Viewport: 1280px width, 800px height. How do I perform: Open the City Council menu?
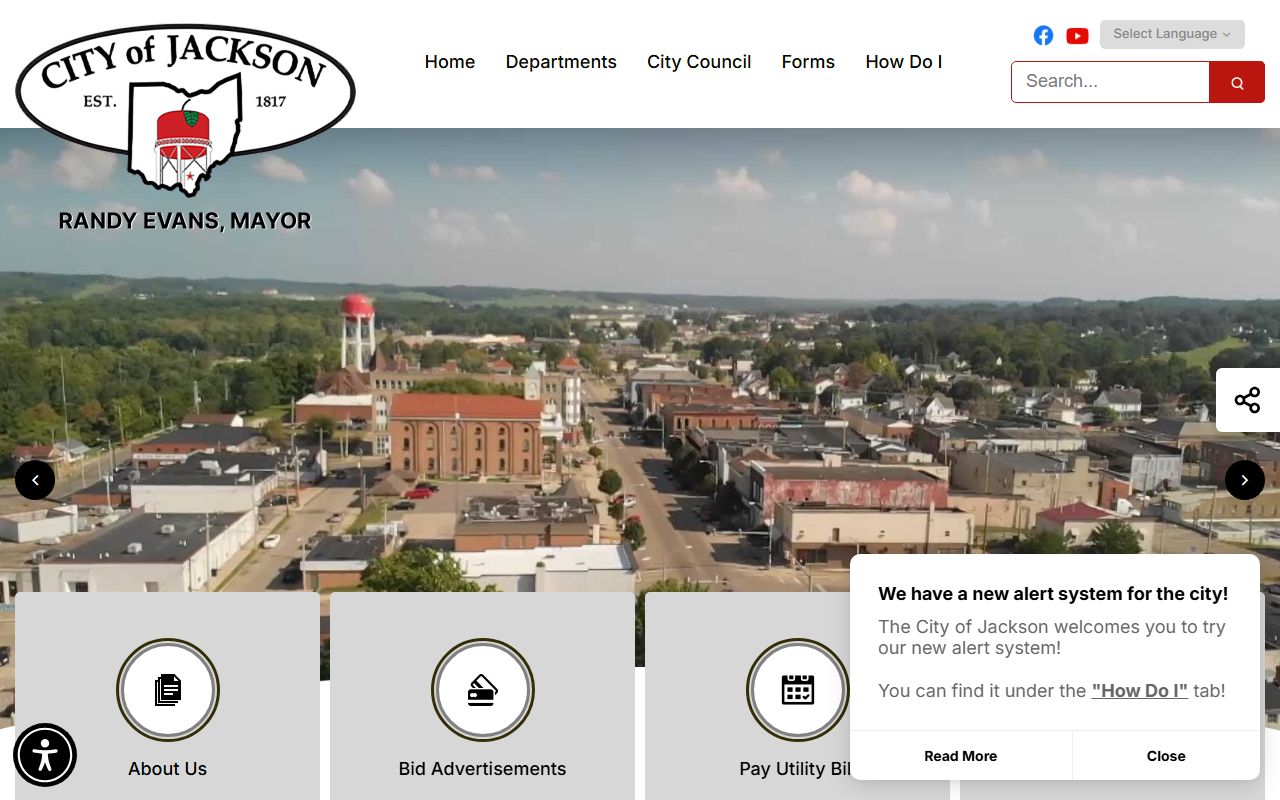[699, 62]
